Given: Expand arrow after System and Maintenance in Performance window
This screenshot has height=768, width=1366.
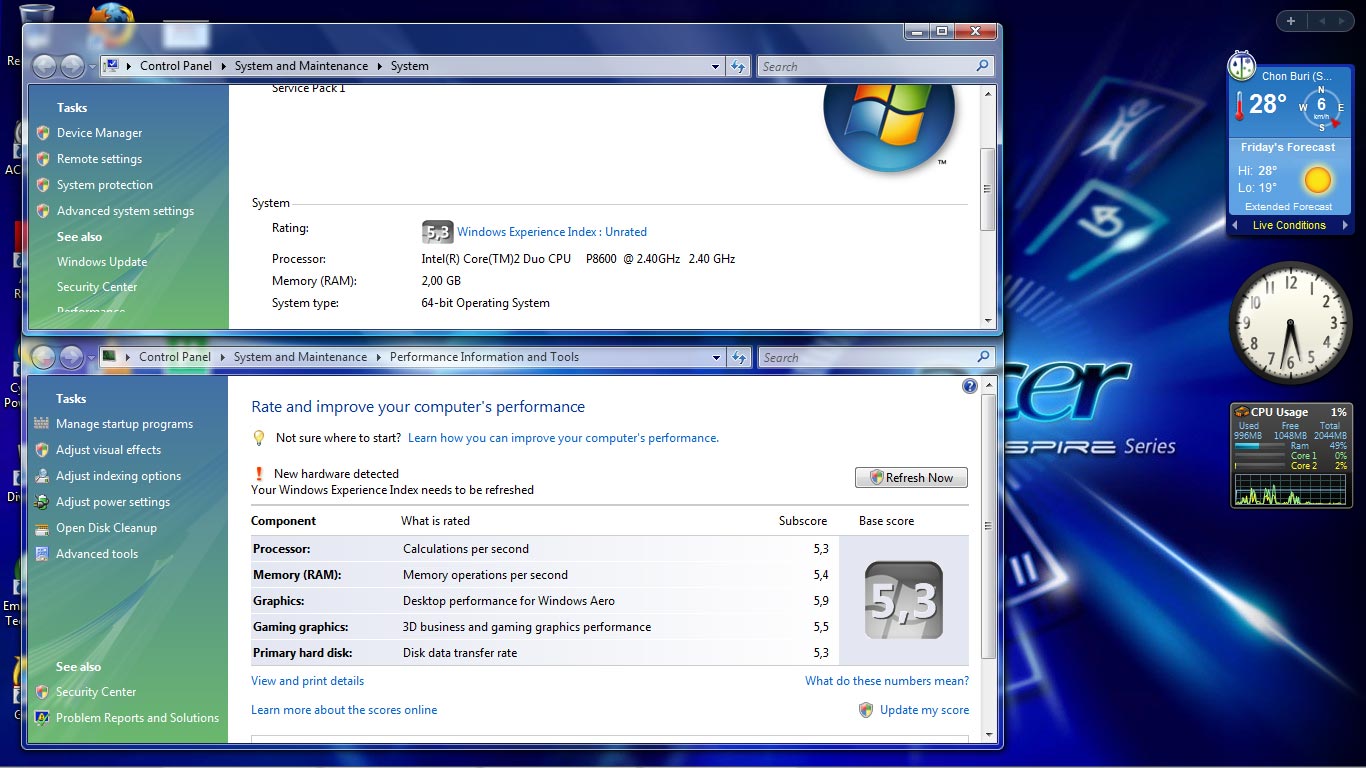Looking at the screenshot, I should tap(378, 357).
